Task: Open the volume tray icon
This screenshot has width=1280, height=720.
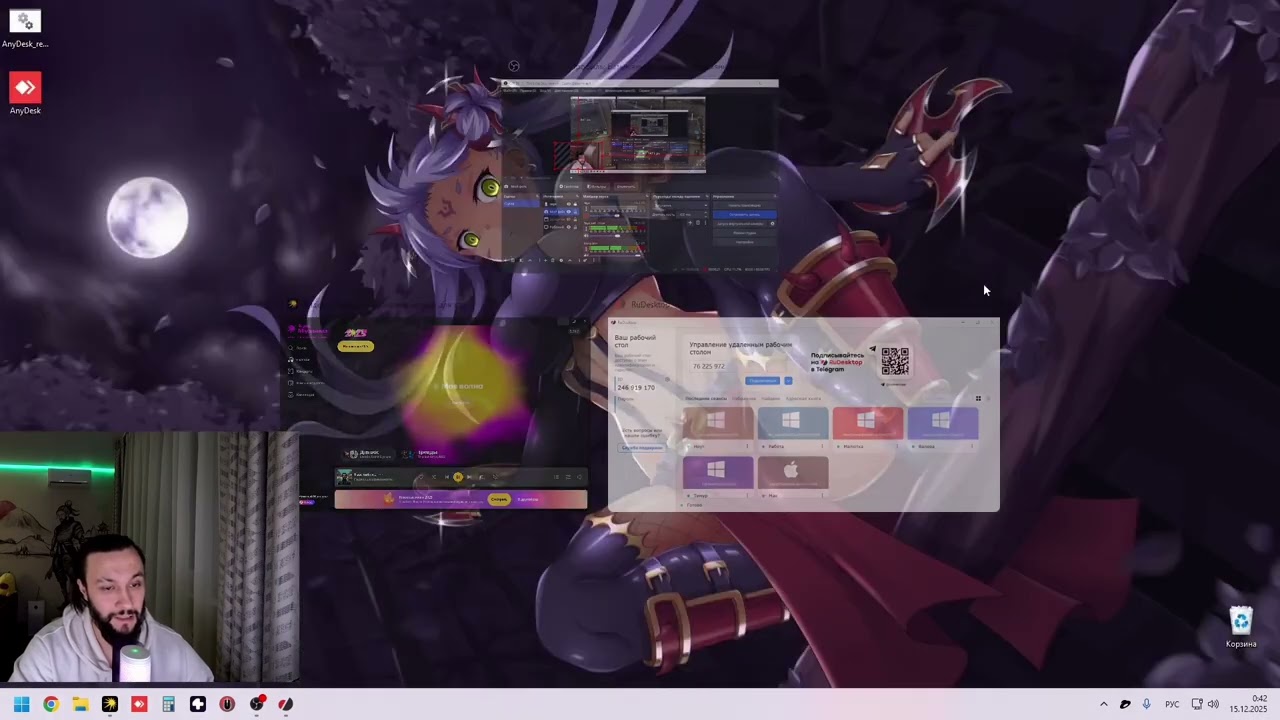Action: coord(1214,704)
